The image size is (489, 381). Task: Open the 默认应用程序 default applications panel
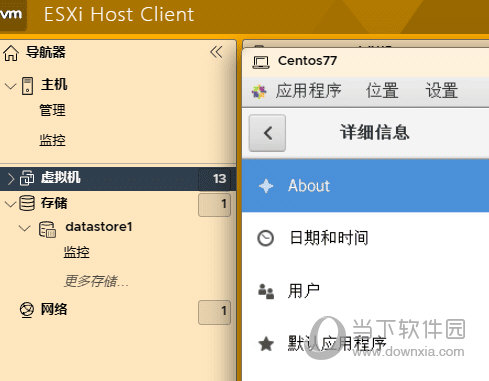click(365, 344)
